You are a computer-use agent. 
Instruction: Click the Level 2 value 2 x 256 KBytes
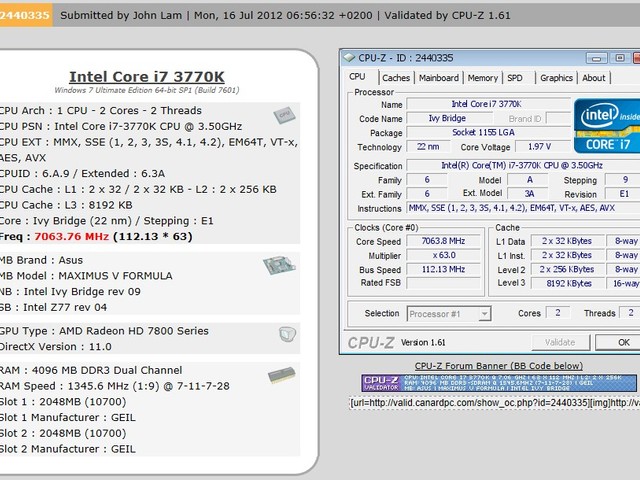(x=567, y=269)
